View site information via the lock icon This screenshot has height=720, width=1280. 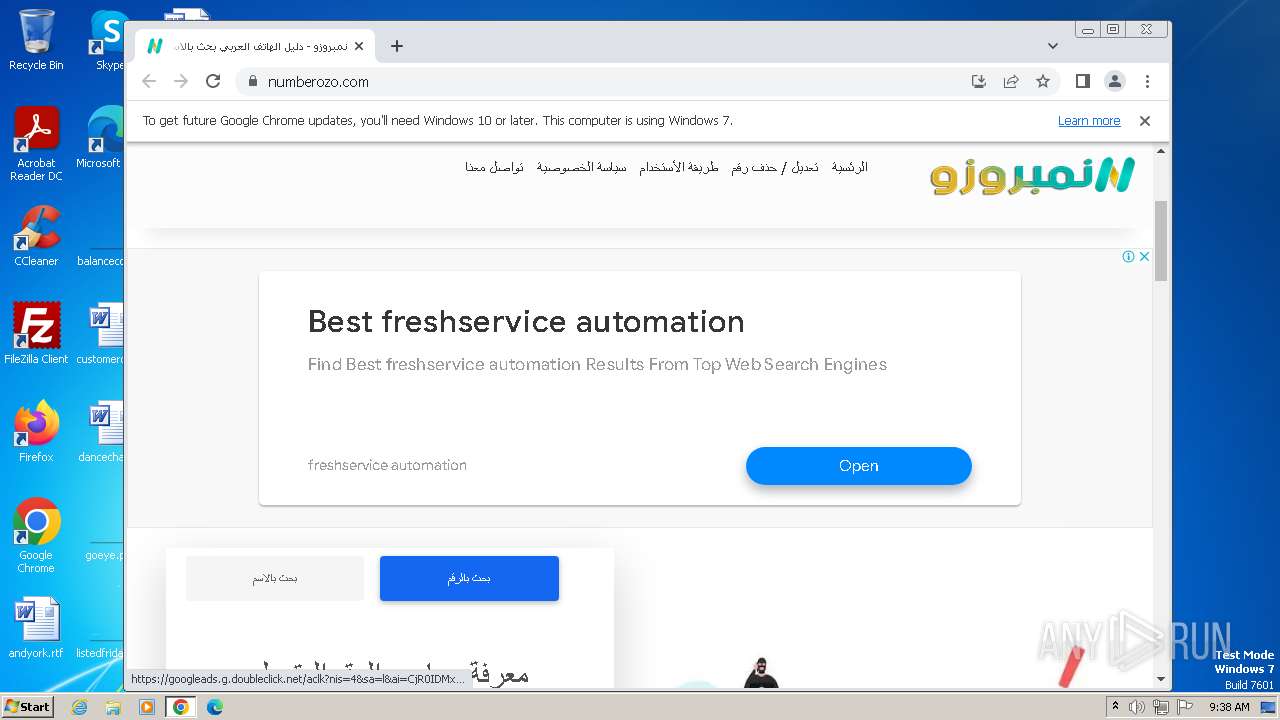click(252, 82)
